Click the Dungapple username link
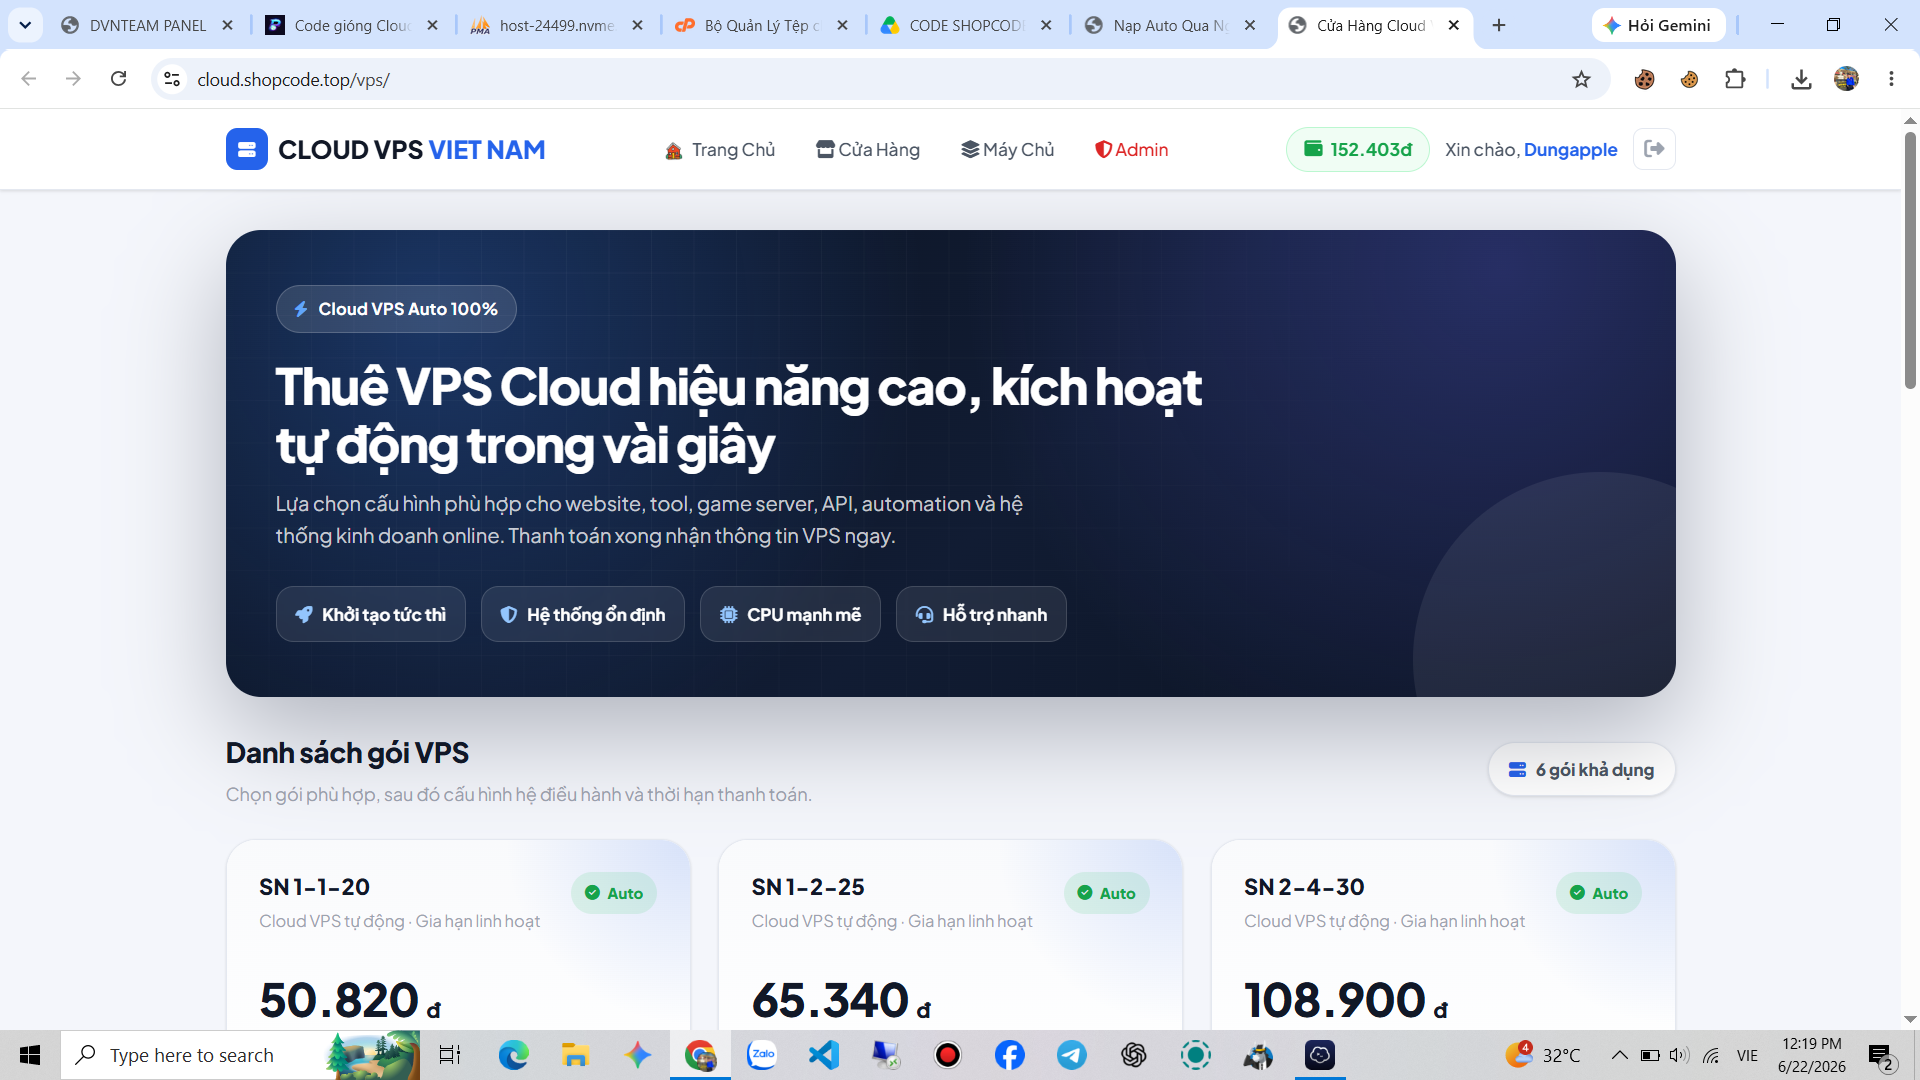The width and height of the screenshot is (1920, 1080). pos(1570,149)
